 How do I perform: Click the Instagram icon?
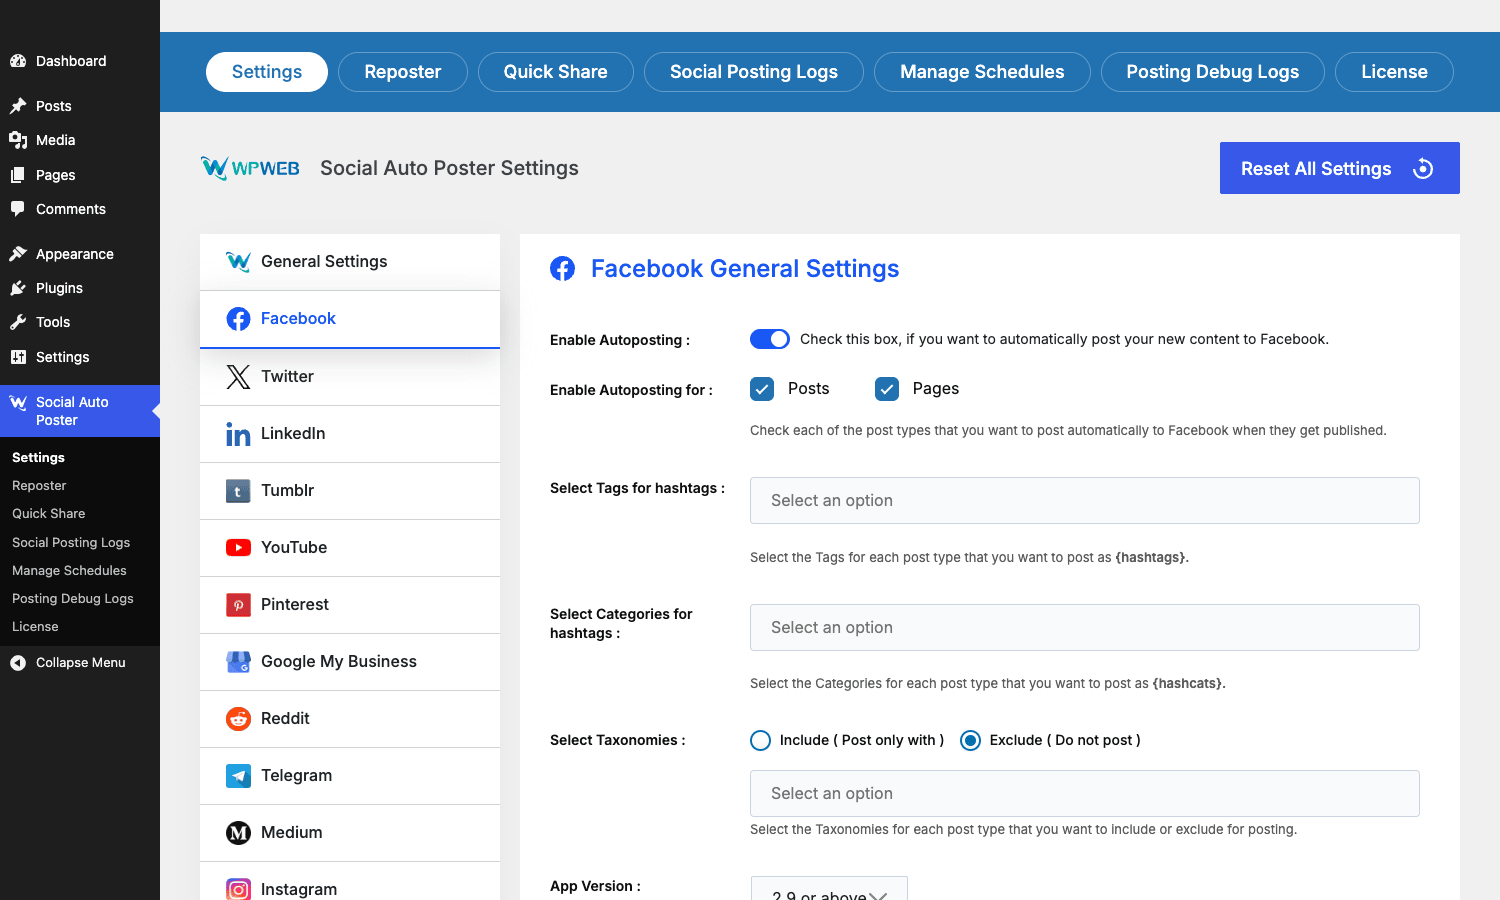[238, 889]
